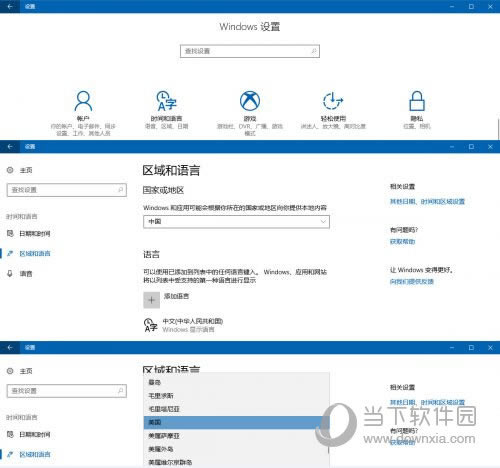Click the 隐私 category label
Image resolution: width=500 pixels, height=468 pixels.
click(x=417, y=119)
